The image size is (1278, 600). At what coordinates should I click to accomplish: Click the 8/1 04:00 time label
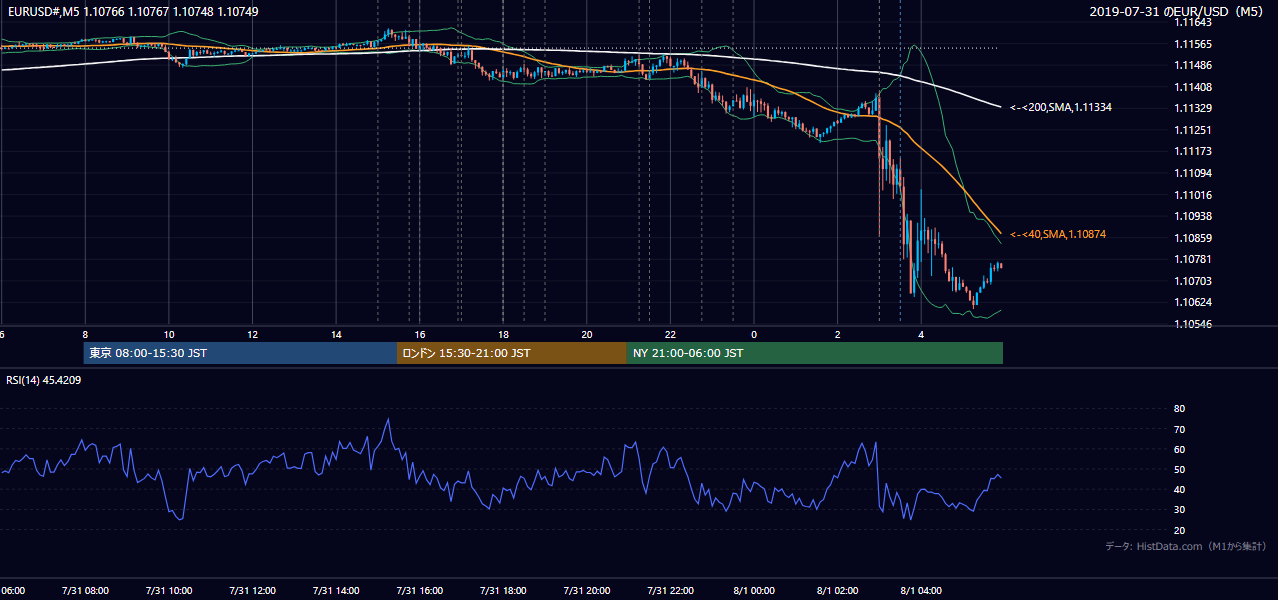click(x=922, y=591)
